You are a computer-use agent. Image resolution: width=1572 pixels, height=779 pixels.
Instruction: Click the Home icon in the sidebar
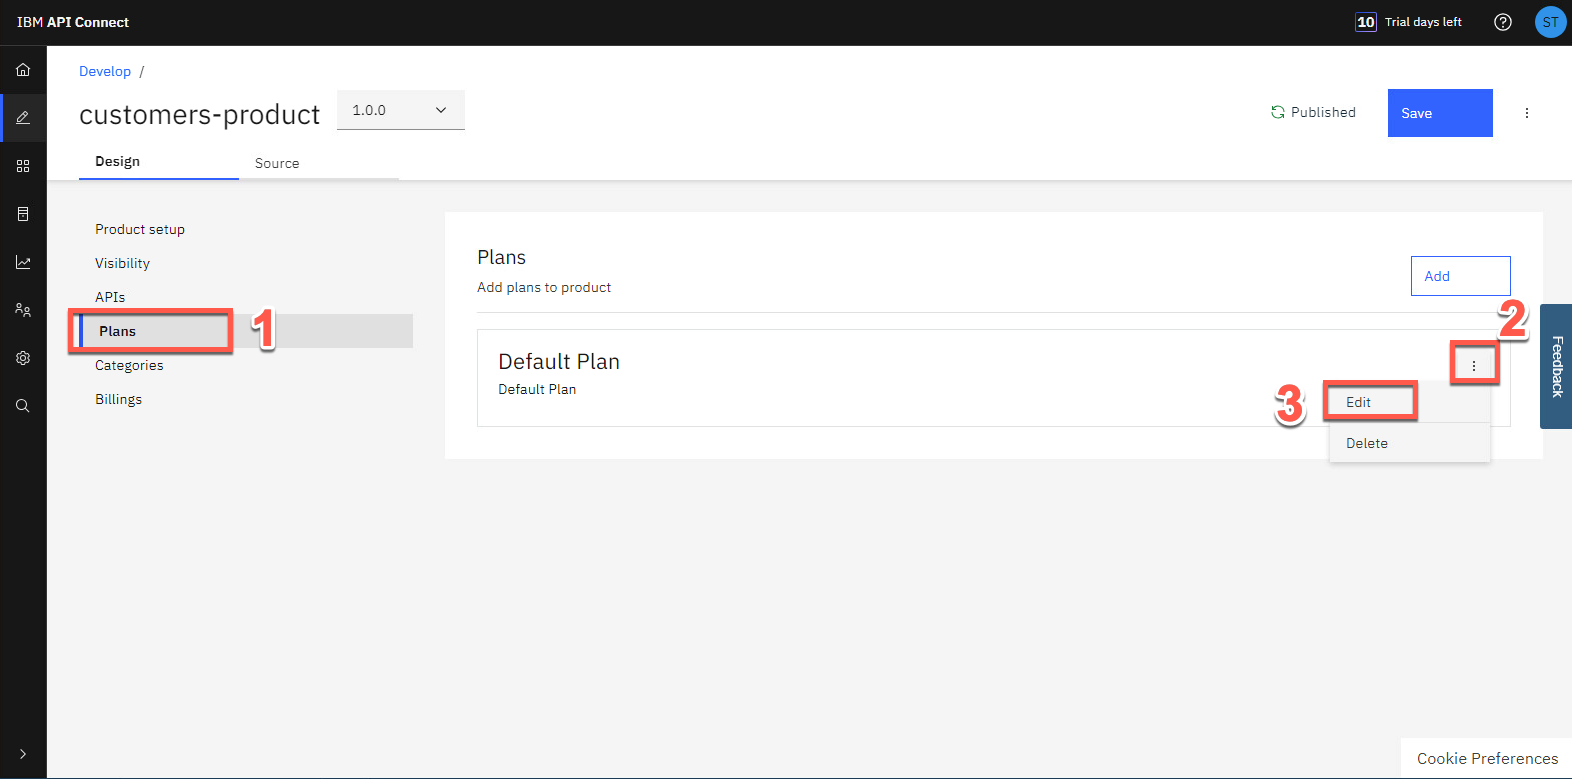[23, 70]
